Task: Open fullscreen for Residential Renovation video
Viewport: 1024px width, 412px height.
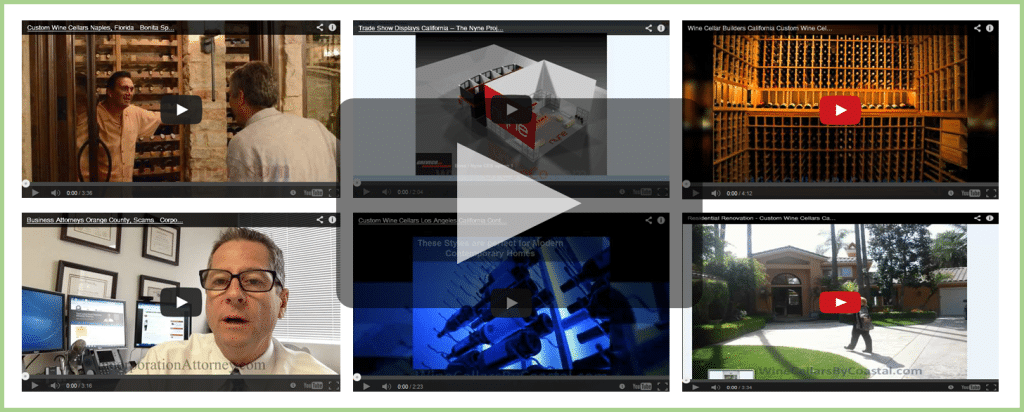Action: (991, 387)
